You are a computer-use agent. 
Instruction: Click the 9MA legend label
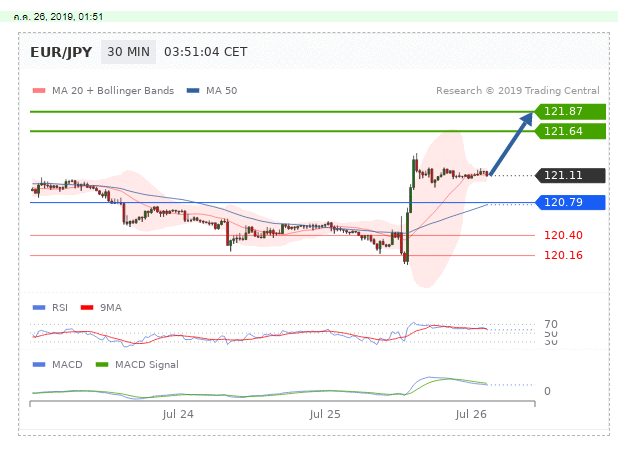[111, 307]
